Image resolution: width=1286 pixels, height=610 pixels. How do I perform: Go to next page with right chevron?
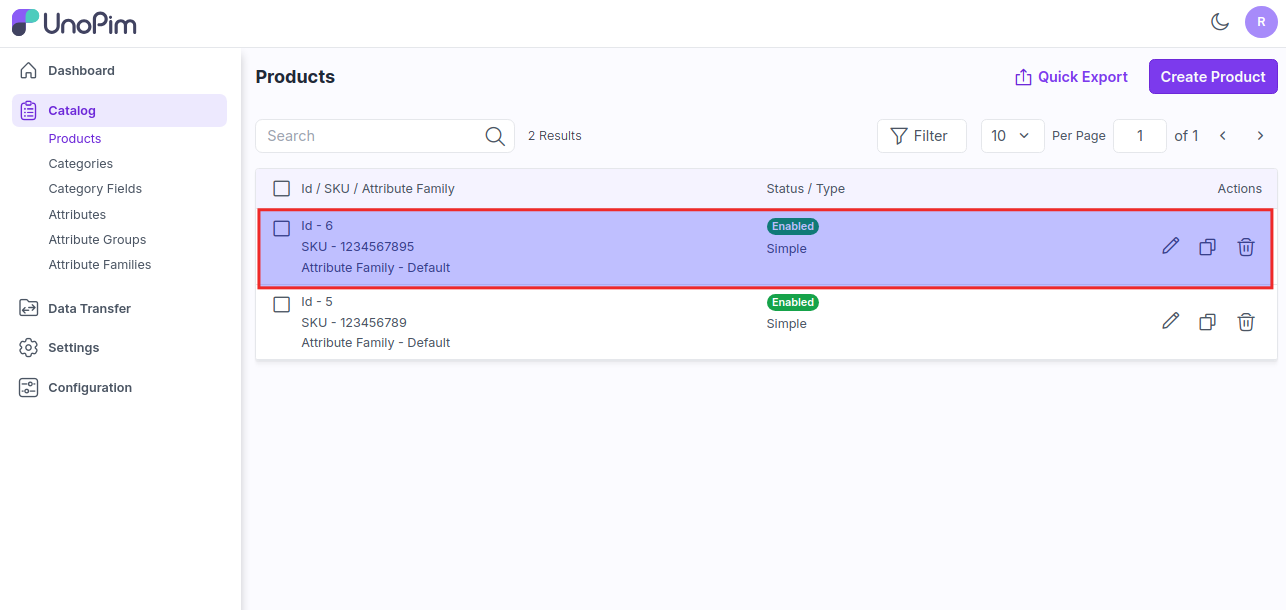(1260, 136)
